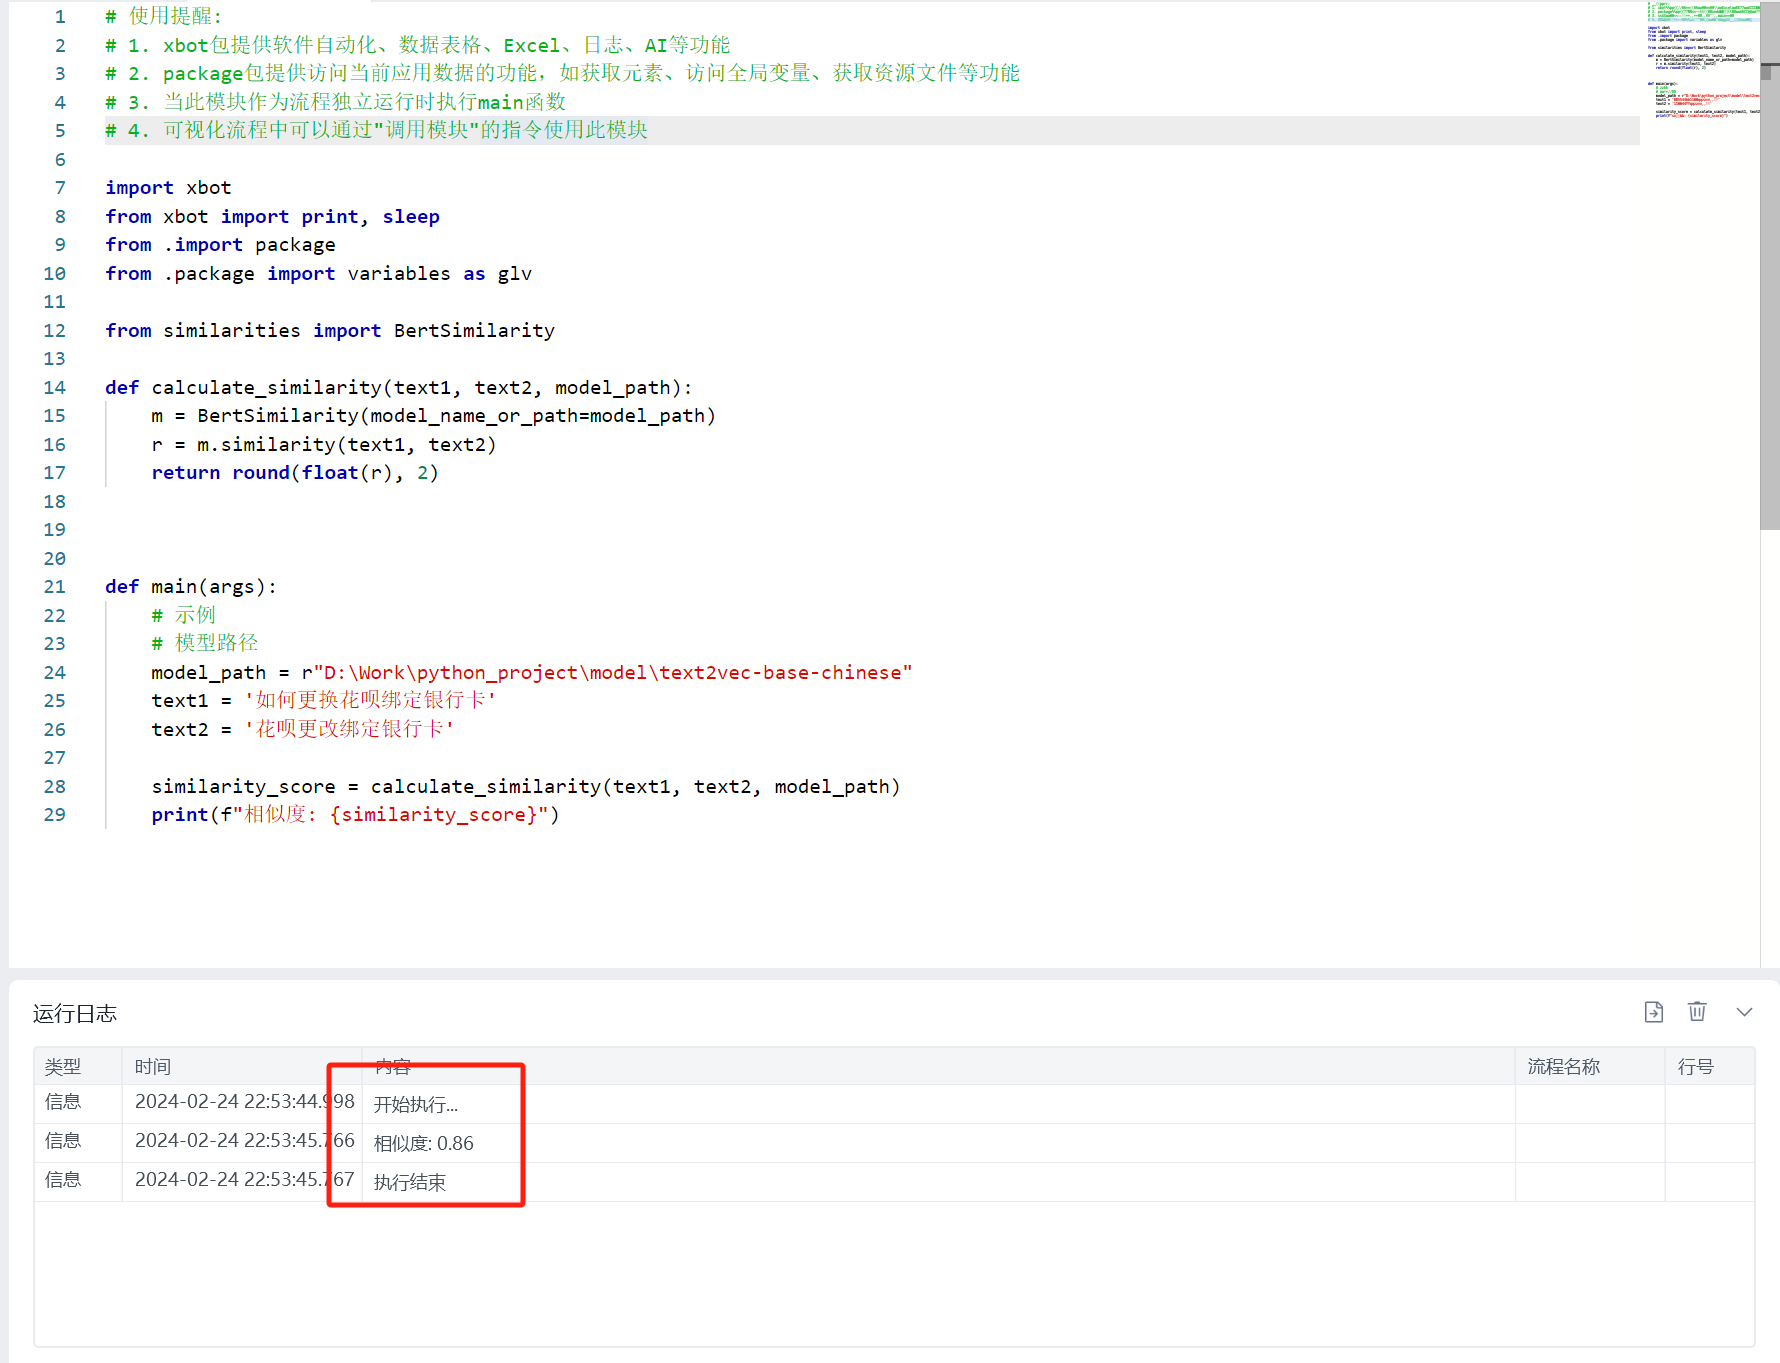The width and height of the screenshot is (1780, 1363).
Task: Click line number 21 in the gutter
Action: (x=55, y=587)
